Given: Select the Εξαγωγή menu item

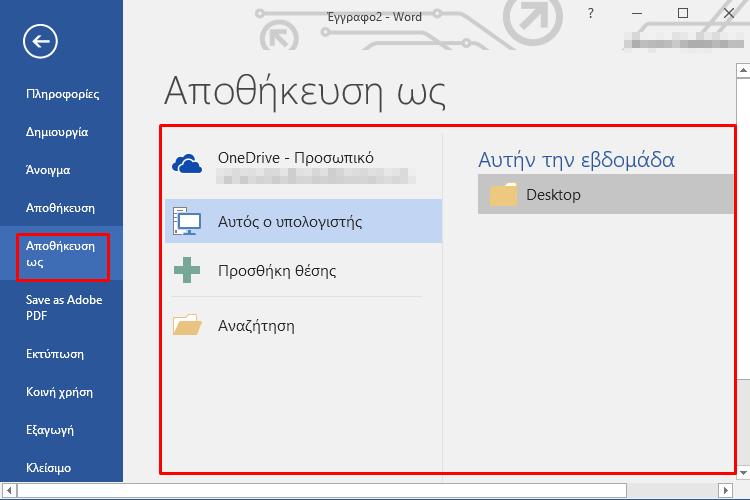Looking at the screenshot, I should (50, 430).
